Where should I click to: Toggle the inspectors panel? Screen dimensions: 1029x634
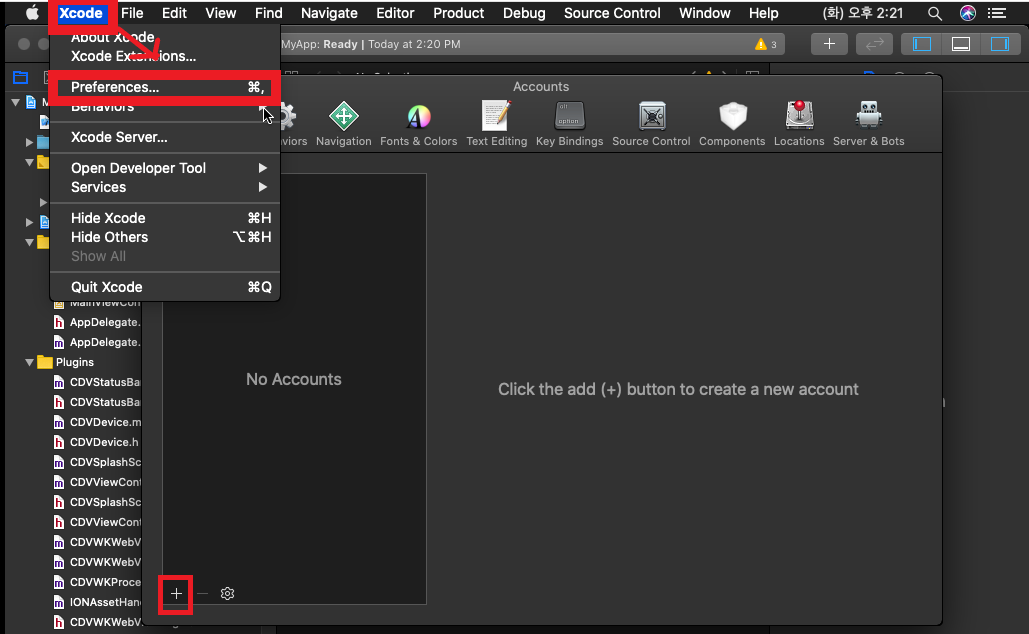click(999, 44)
